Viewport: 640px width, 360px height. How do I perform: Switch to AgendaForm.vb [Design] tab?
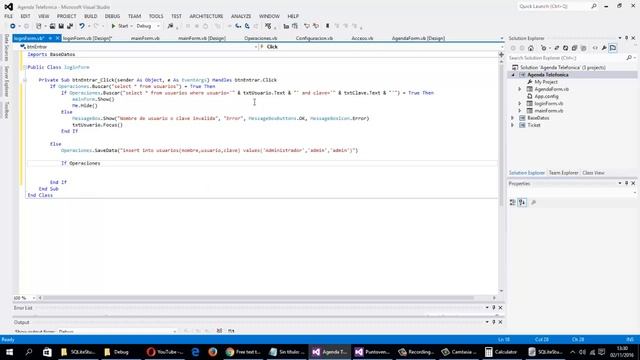pos(418,38)
